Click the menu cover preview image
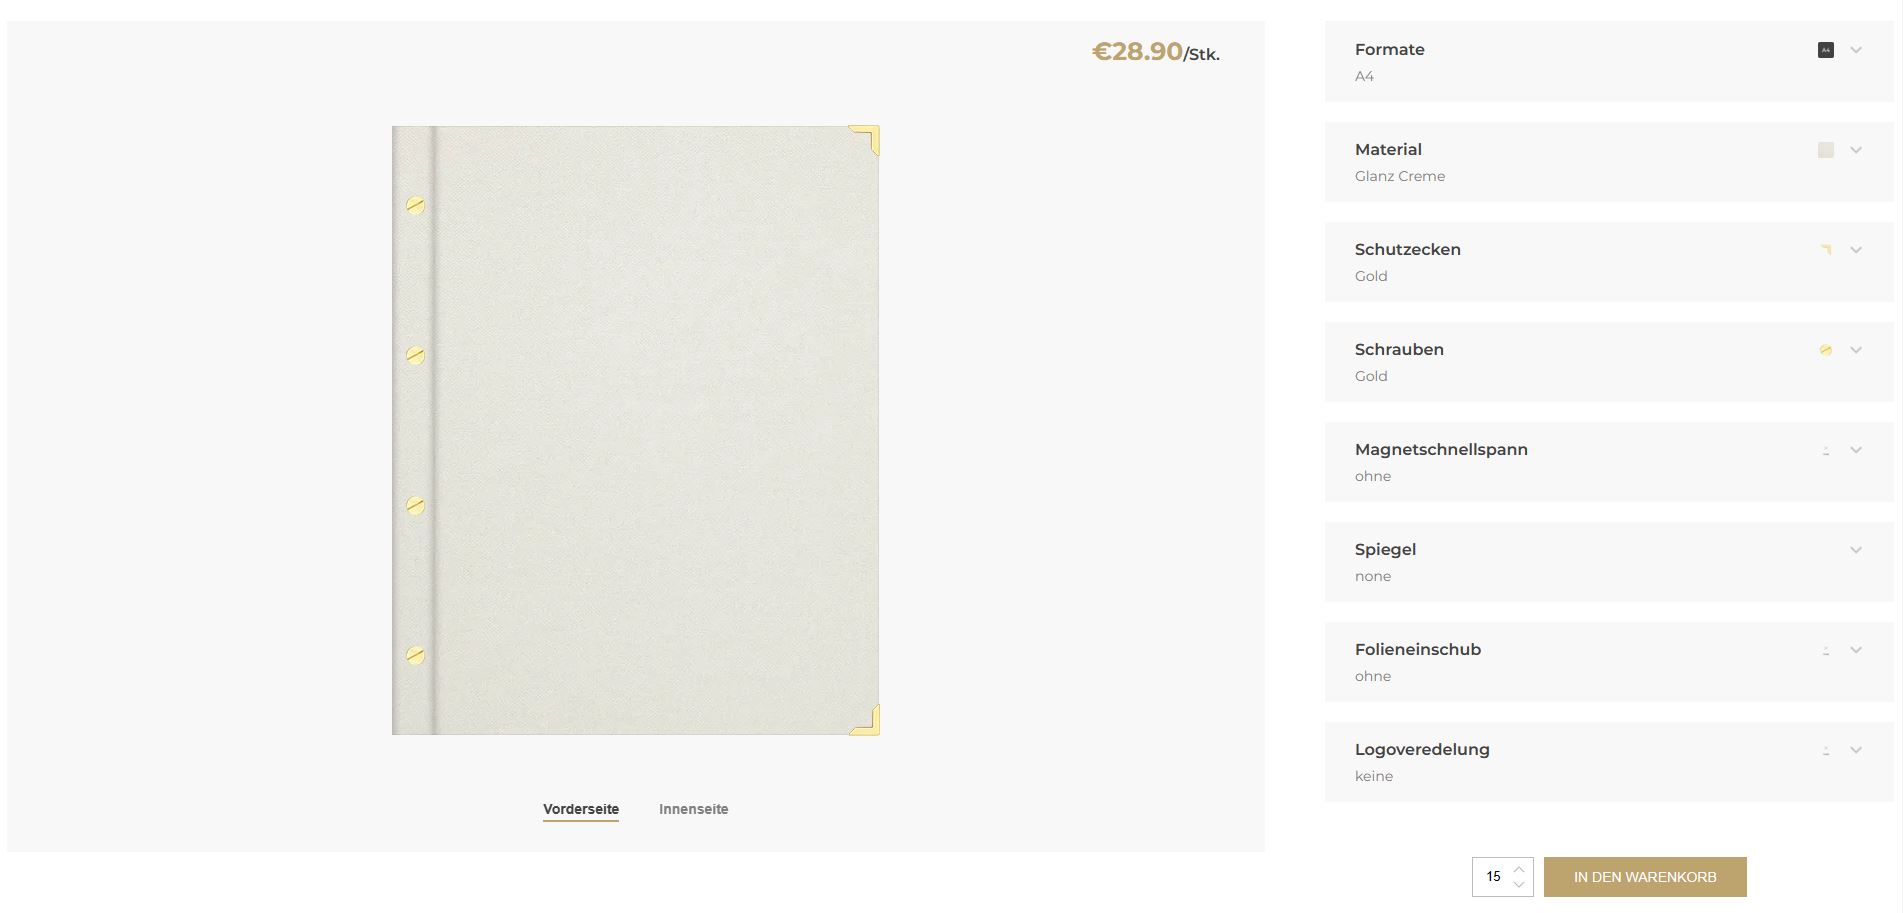 pos(636,430)
